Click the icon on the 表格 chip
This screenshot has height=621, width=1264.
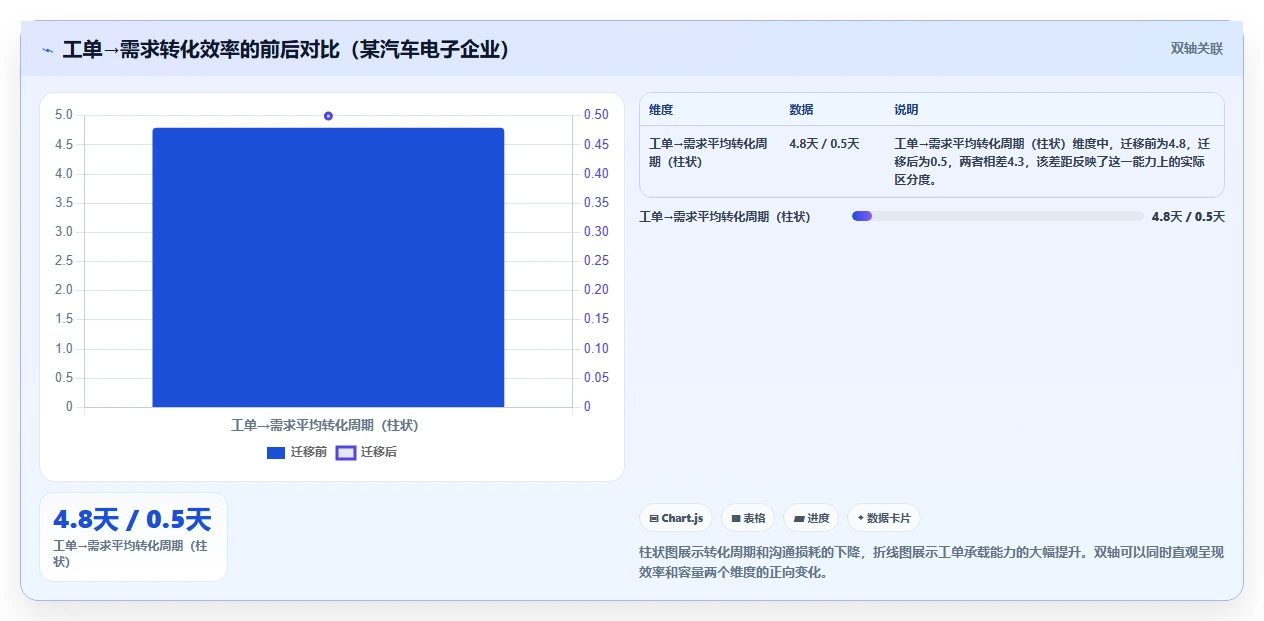click(736, 519)
